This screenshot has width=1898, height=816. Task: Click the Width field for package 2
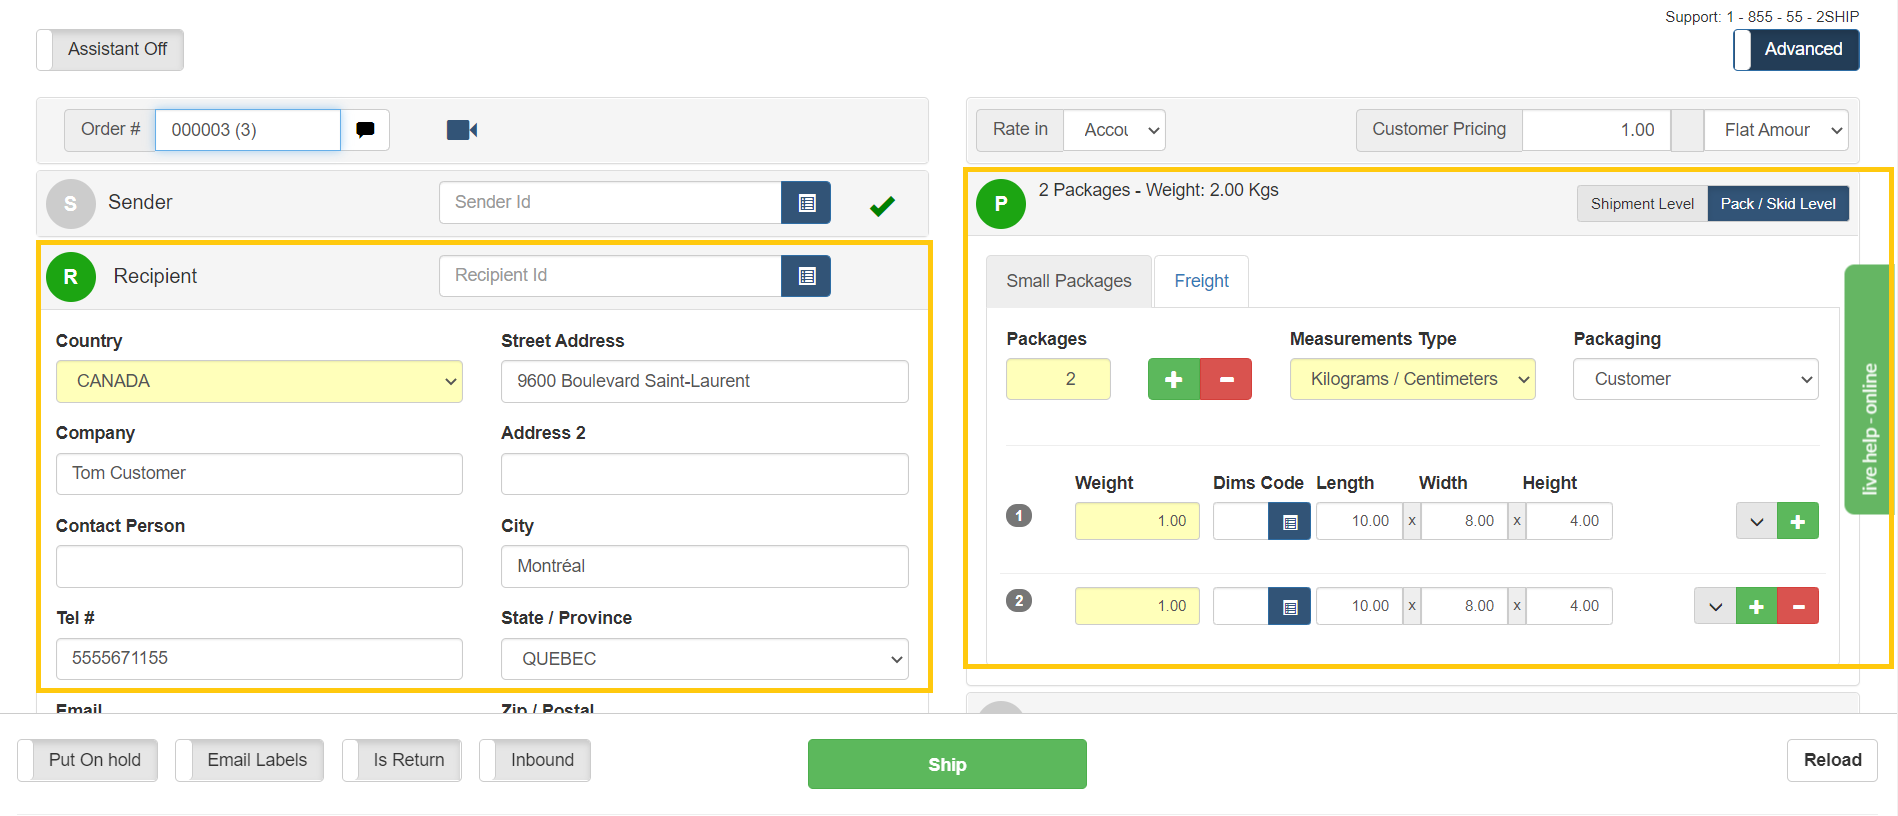coord(1464,606)
